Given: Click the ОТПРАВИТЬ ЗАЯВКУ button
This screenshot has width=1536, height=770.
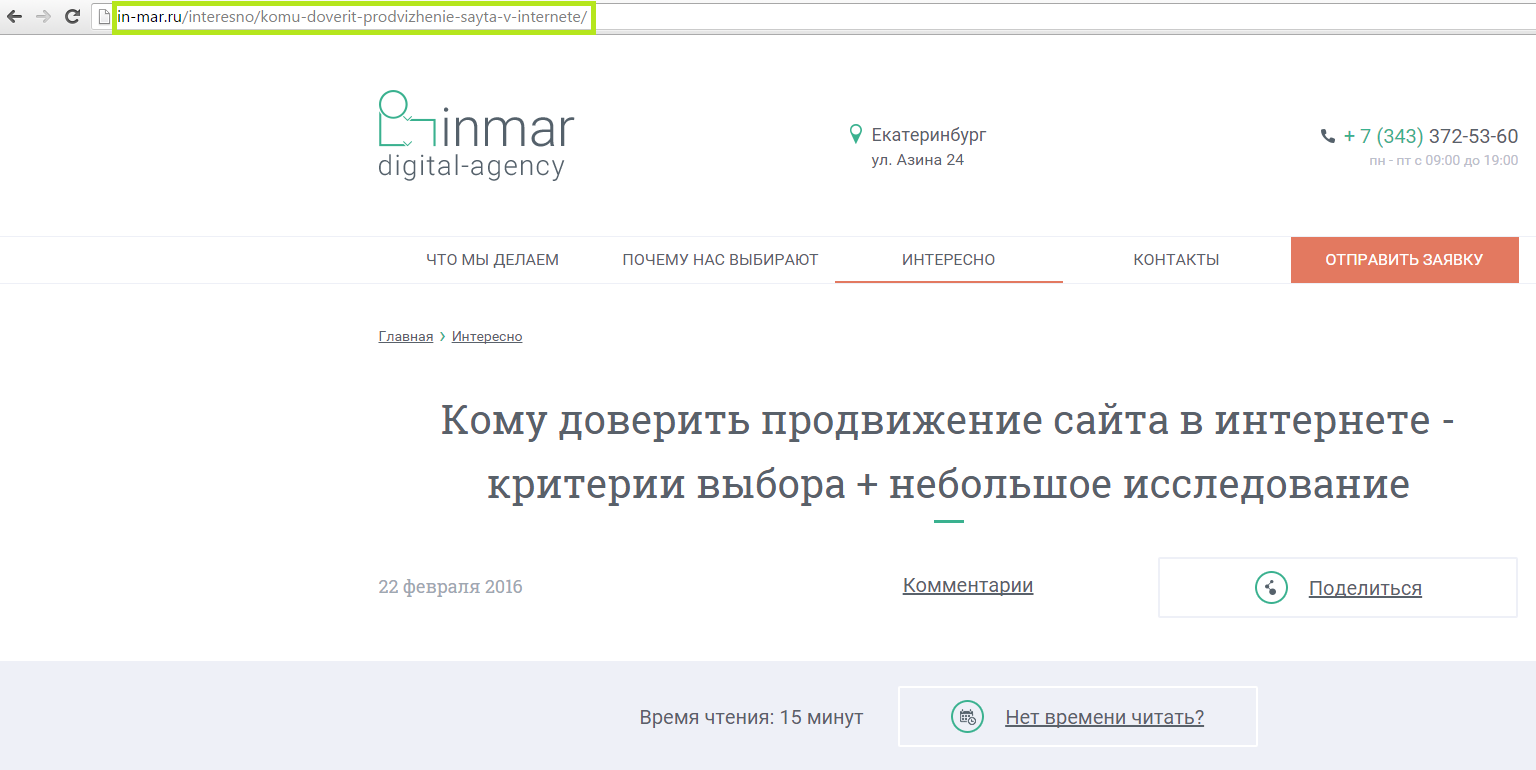Looking at the screenshot, I should point(1404,260).
